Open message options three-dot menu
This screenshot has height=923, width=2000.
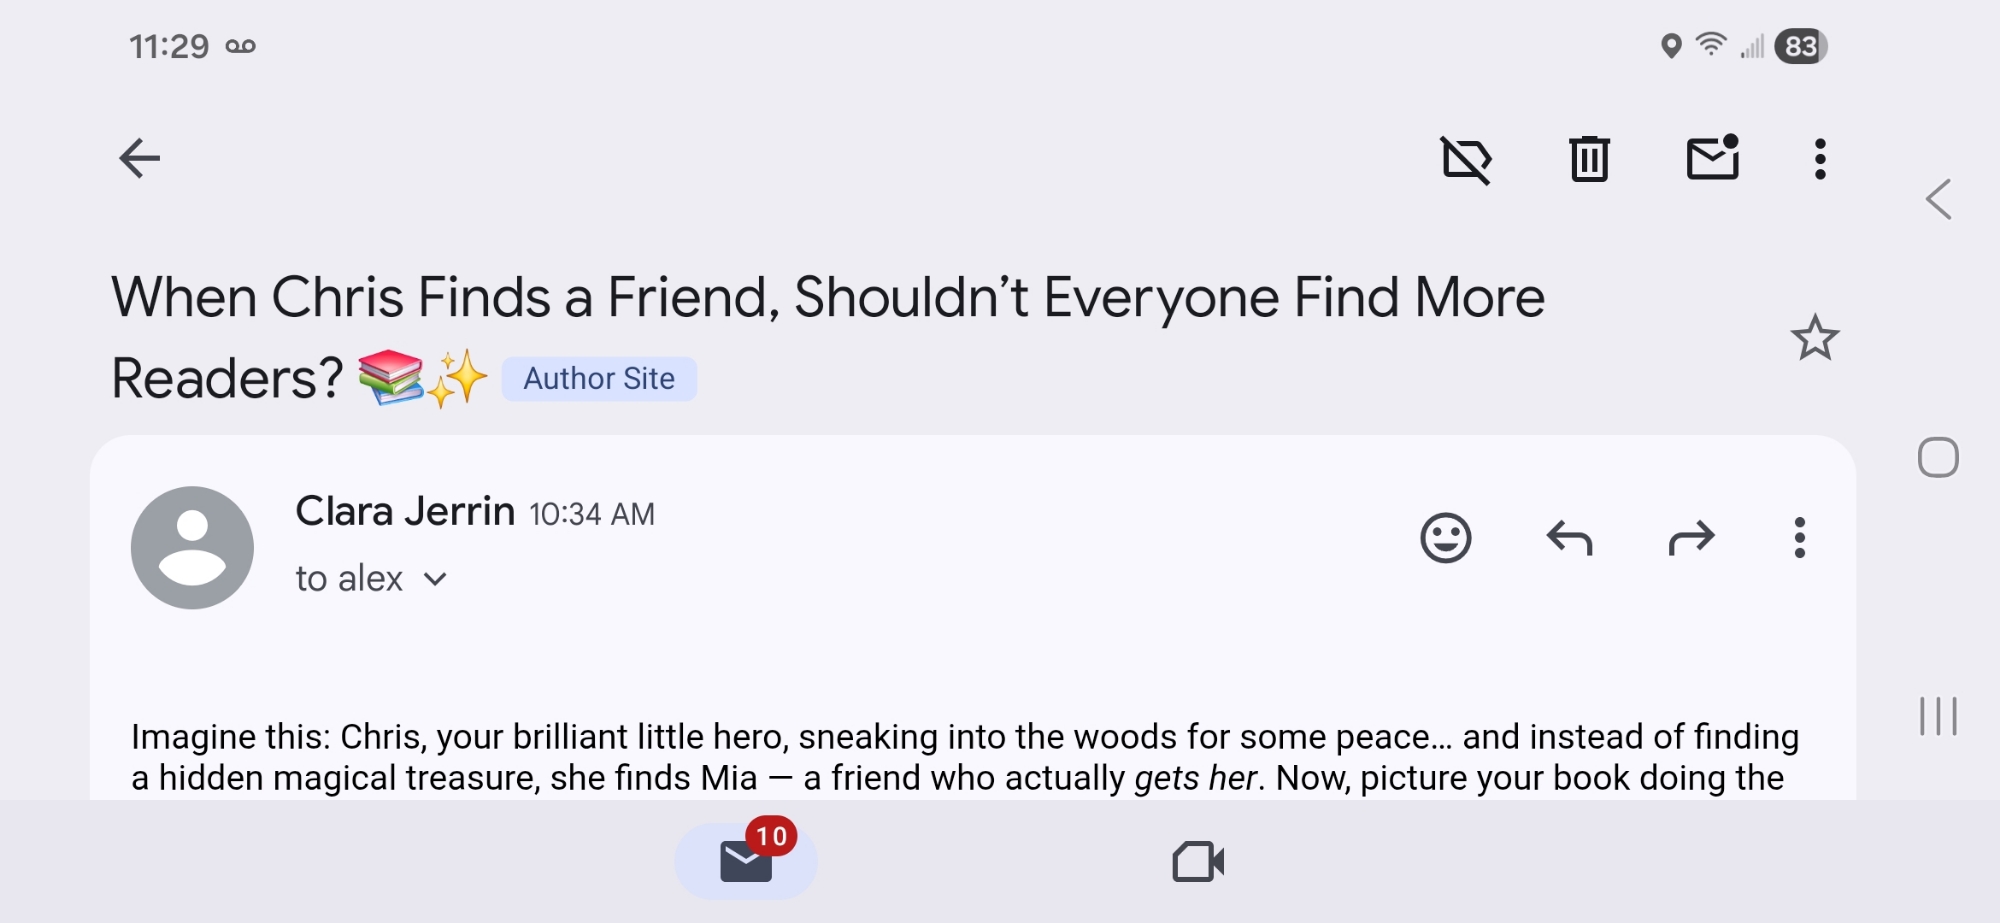pos(1799,539)
